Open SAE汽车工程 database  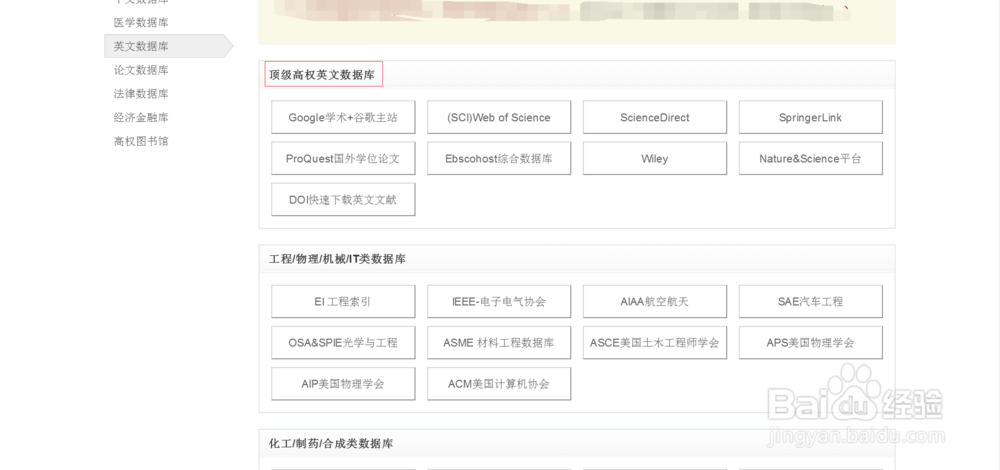coord(811,302)
